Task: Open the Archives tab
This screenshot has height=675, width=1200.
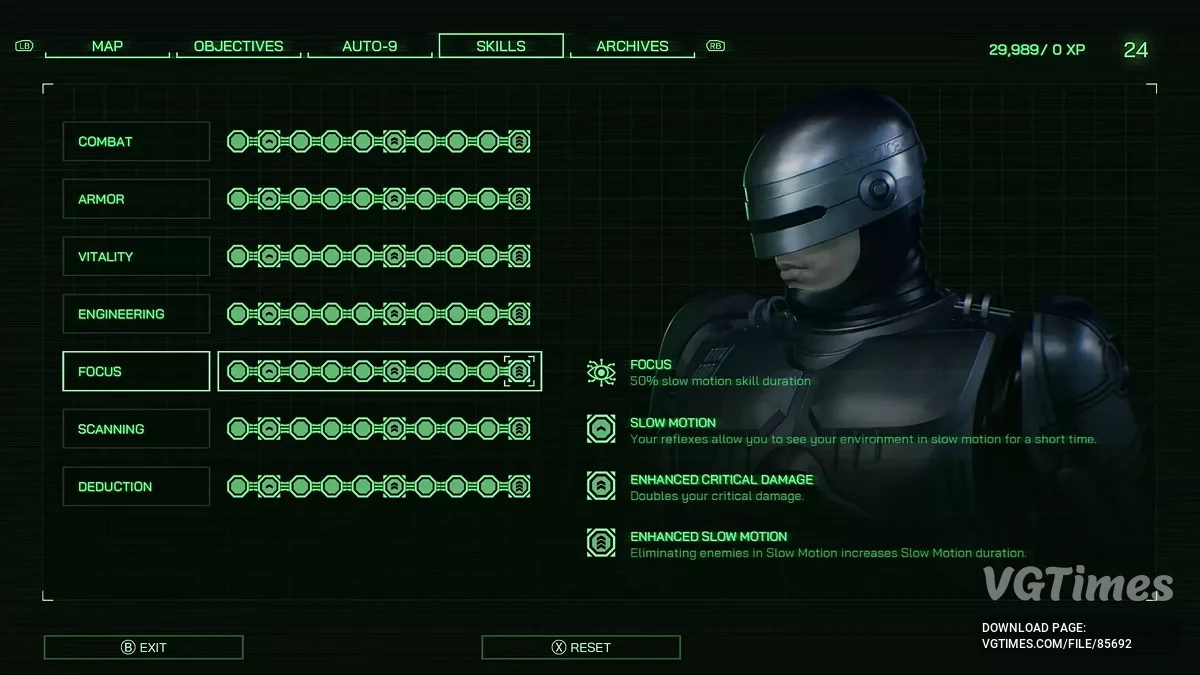Action: click(632, 45)
